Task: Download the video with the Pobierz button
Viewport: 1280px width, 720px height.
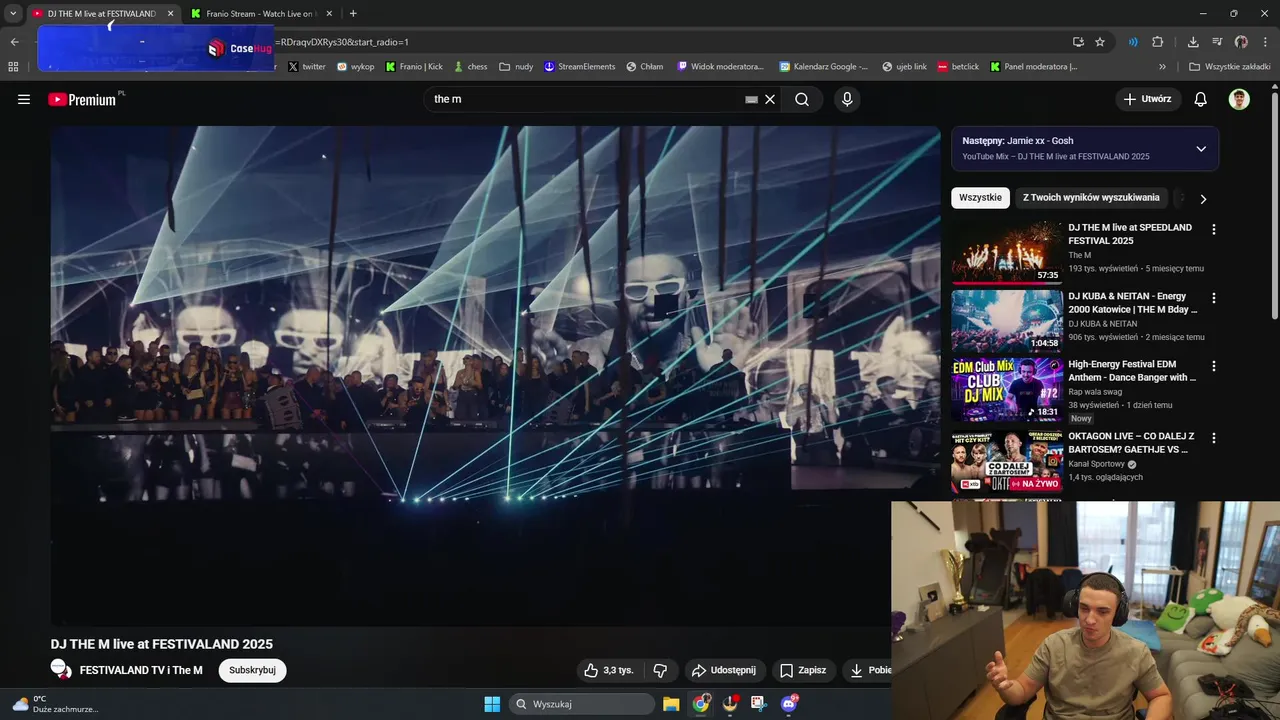Action: tap(868, 670)
